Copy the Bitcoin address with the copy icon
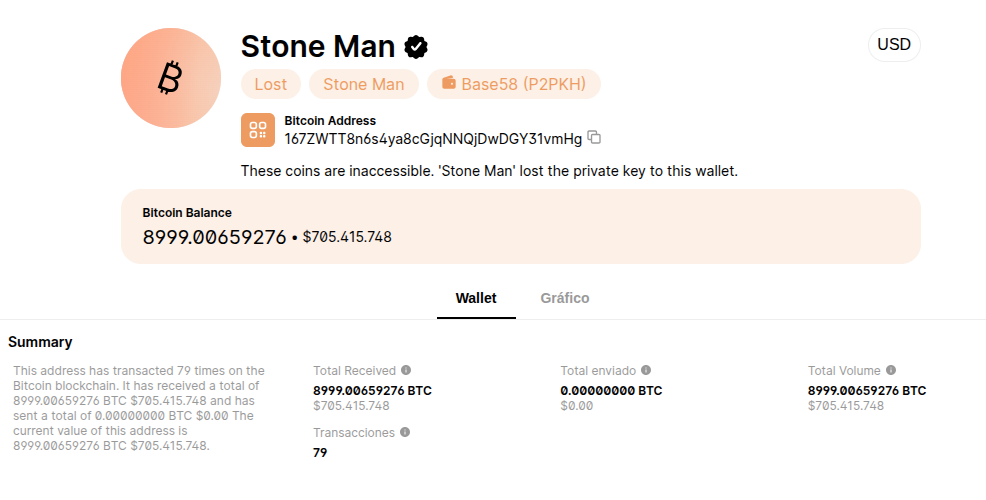The height and width of the screenshot is (500, 986). click(x=594, y=137)
